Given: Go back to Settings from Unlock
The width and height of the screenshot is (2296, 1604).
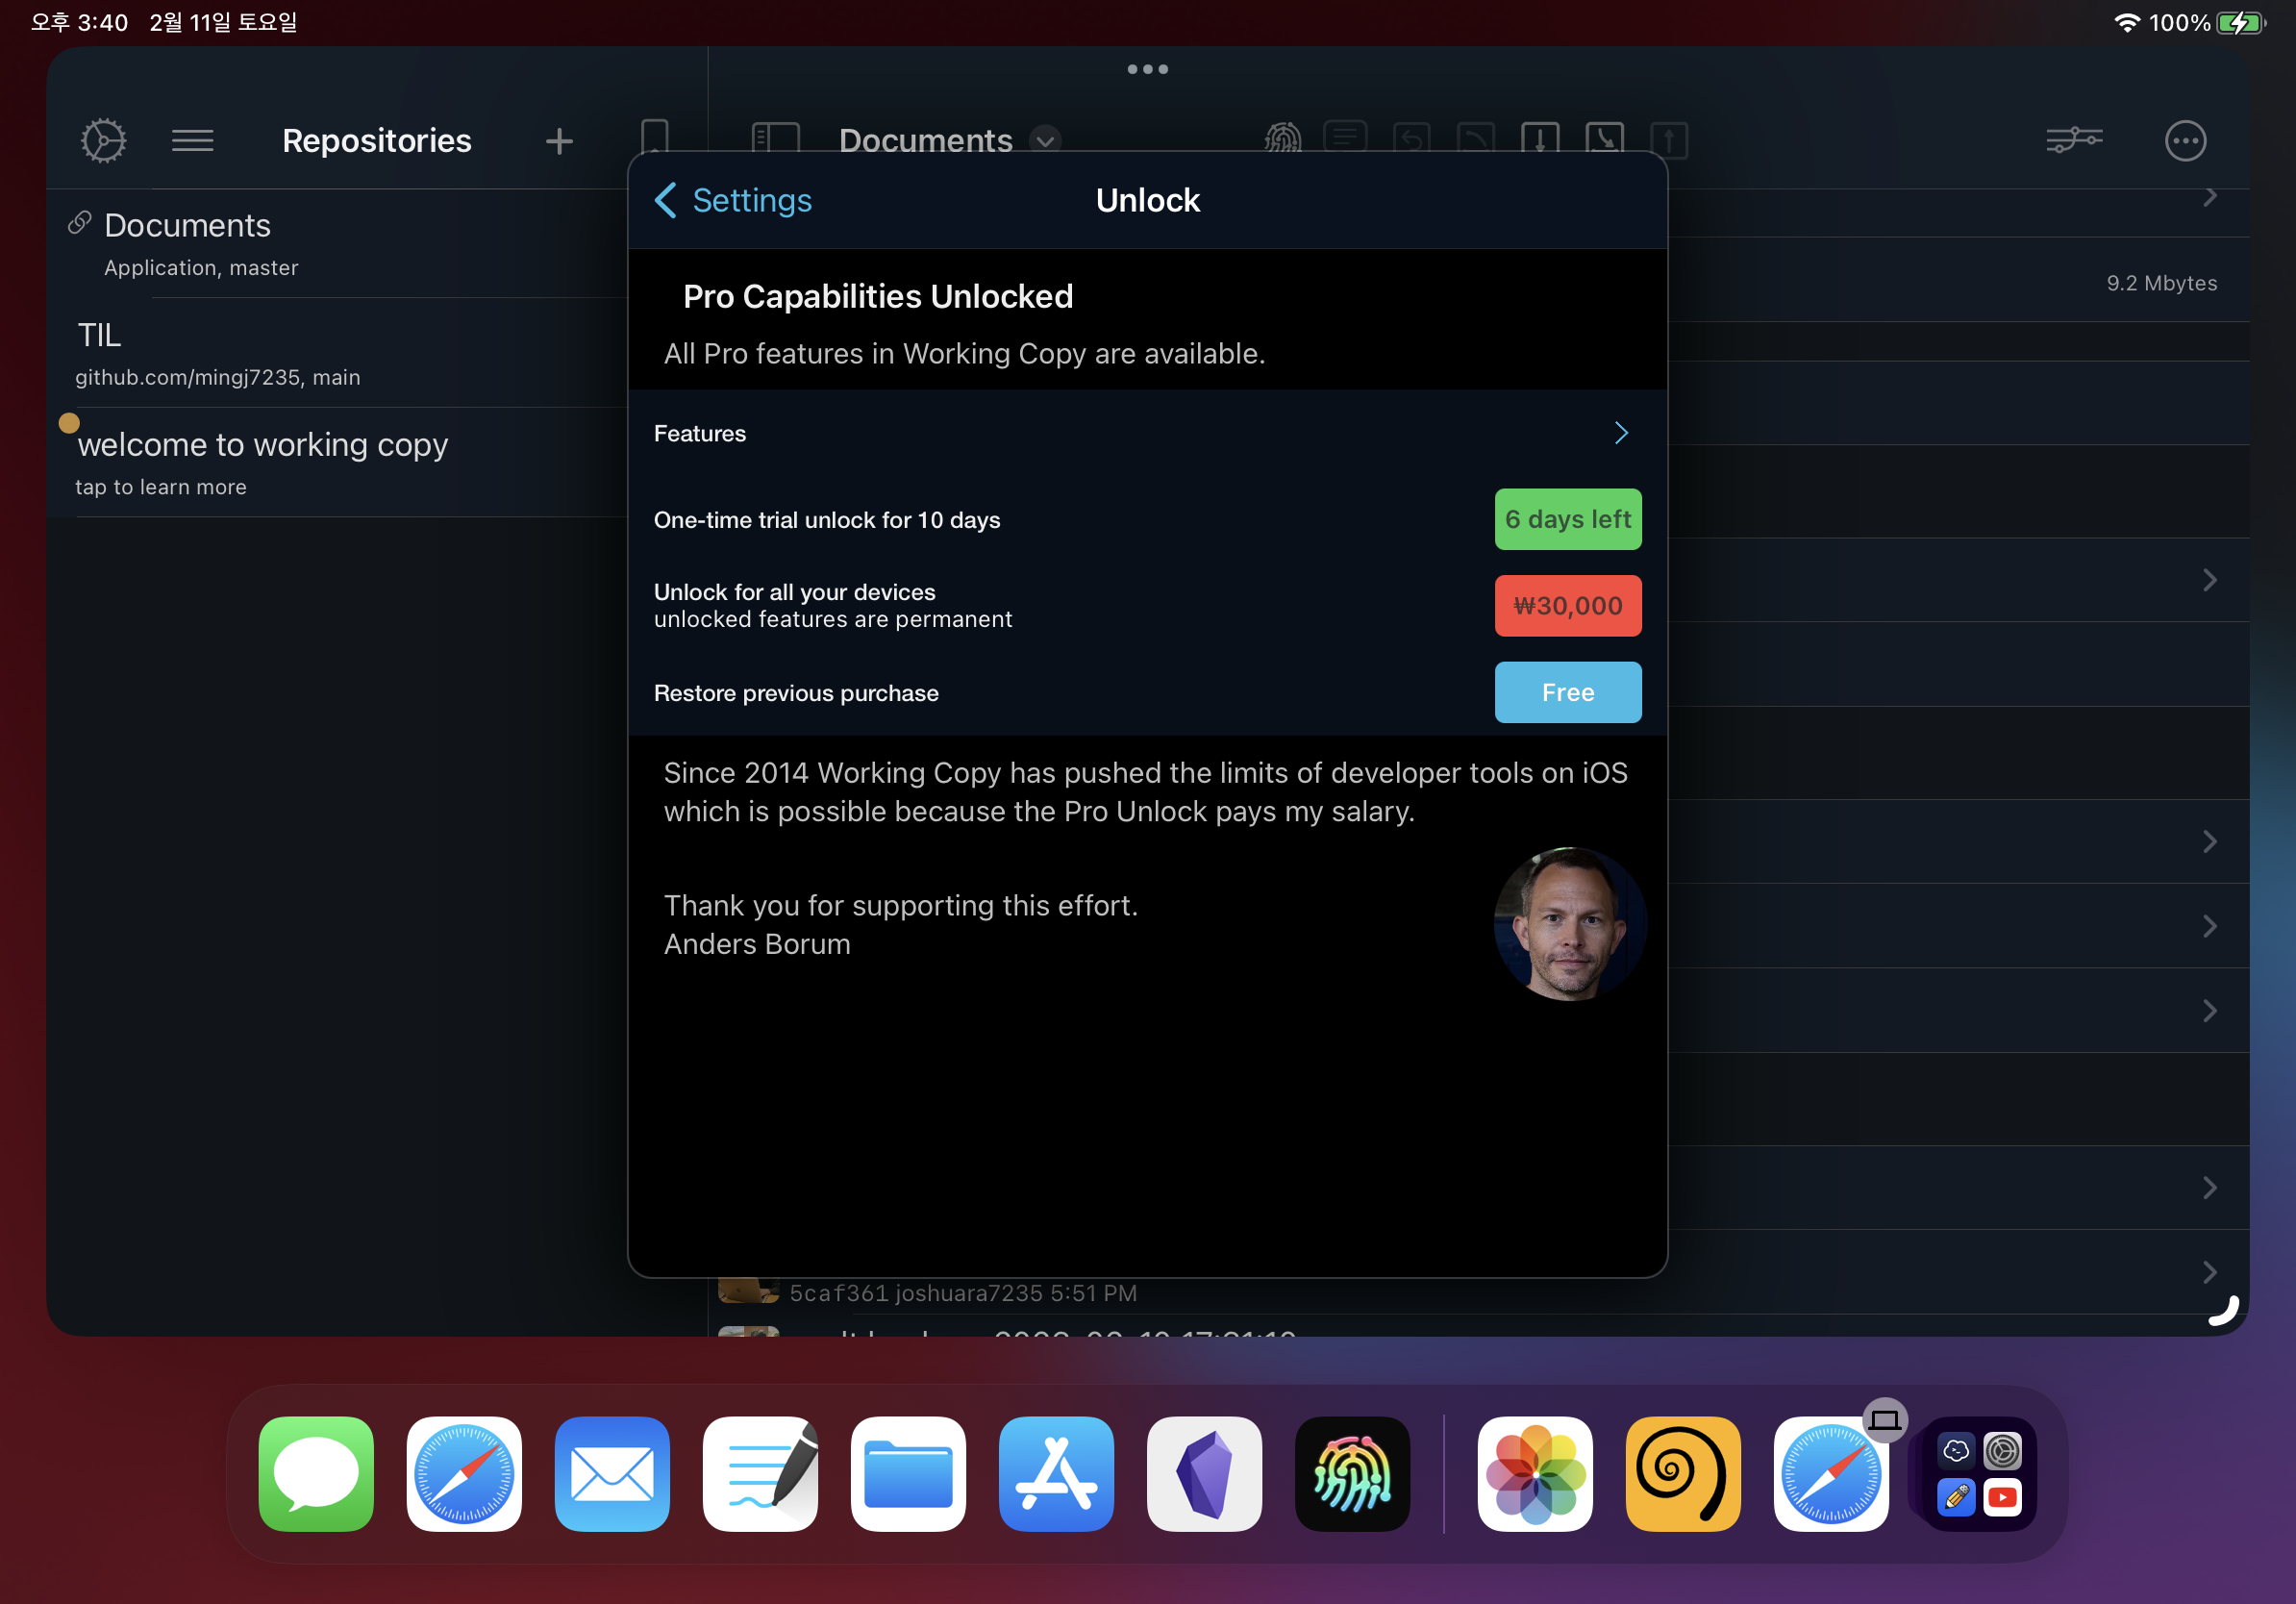Looking at the screenshot, I should coord(733,200).
